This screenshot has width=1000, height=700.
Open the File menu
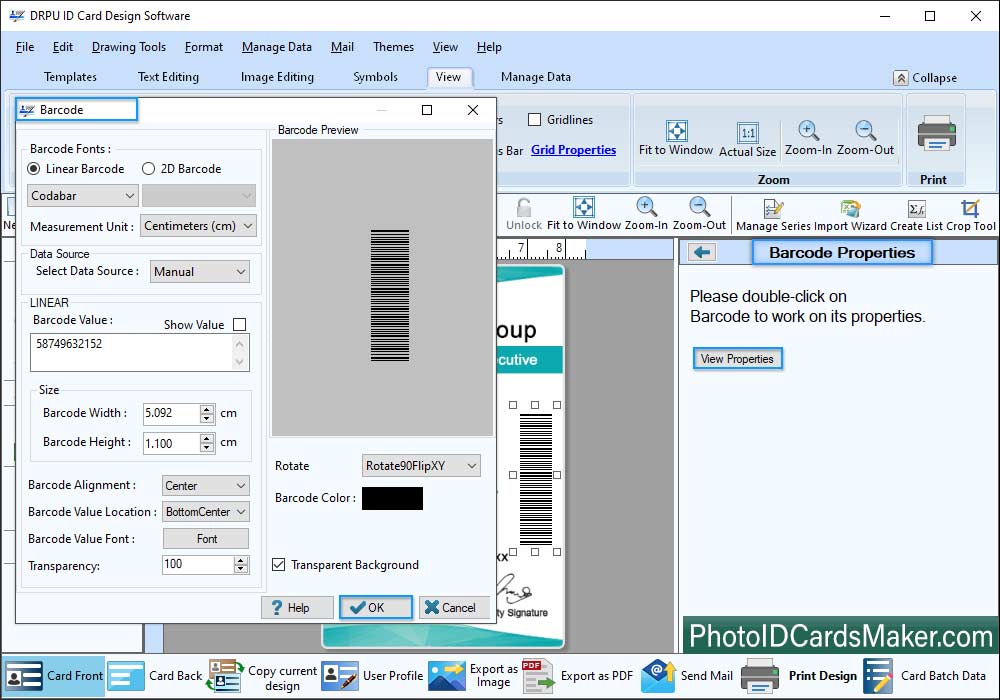pyautogui.click(x=25, y=47)
